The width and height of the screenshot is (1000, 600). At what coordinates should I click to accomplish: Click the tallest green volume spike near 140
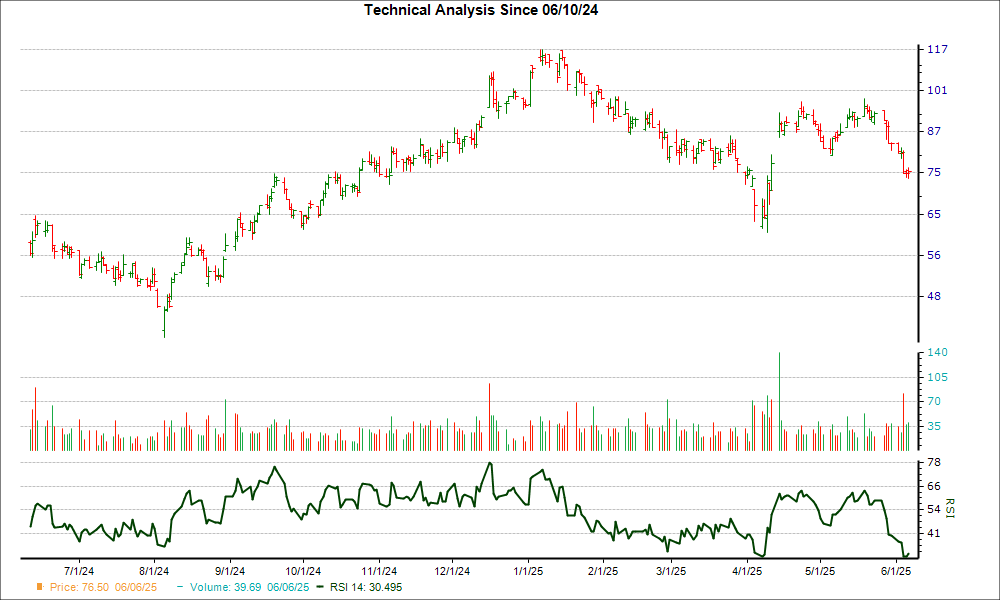pos(779,402)
